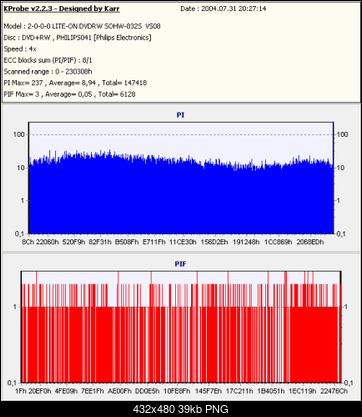Click the PIF x-axis label '22476Ch'
The height and width of the screenshot is (417, 362).
[x=333, y=391]
